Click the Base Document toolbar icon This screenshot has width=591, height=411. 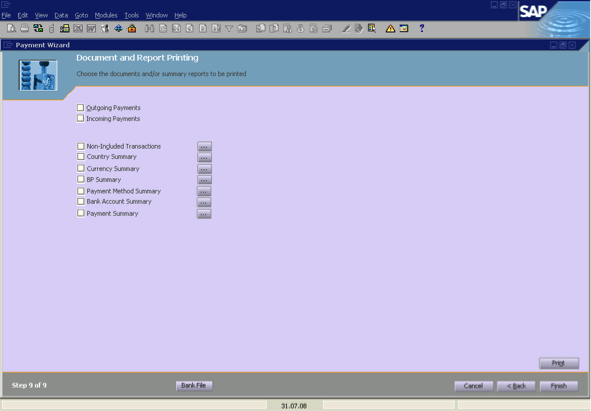[260, 28]
